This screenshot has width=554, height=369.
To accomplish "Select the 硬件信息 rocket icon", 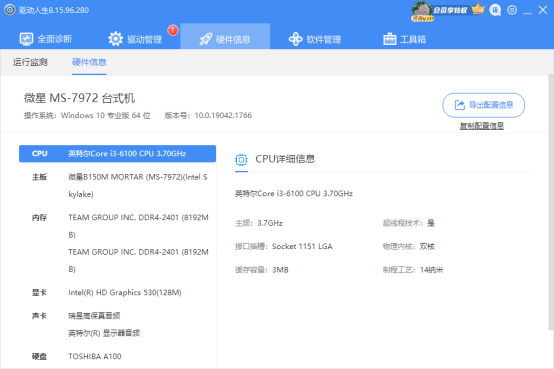I will [x=206, y=39].
